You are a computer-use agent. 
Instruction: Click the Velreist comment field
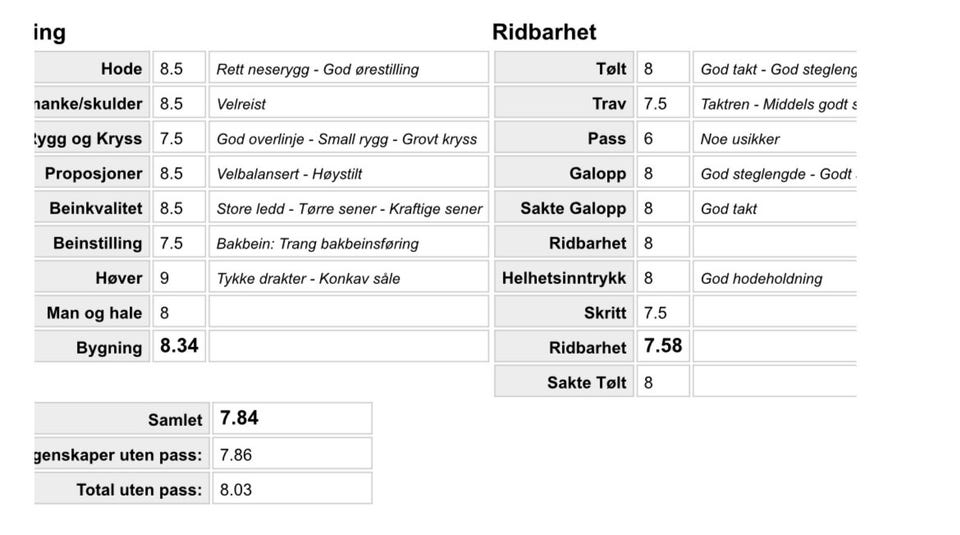click(x=348, y=104)
